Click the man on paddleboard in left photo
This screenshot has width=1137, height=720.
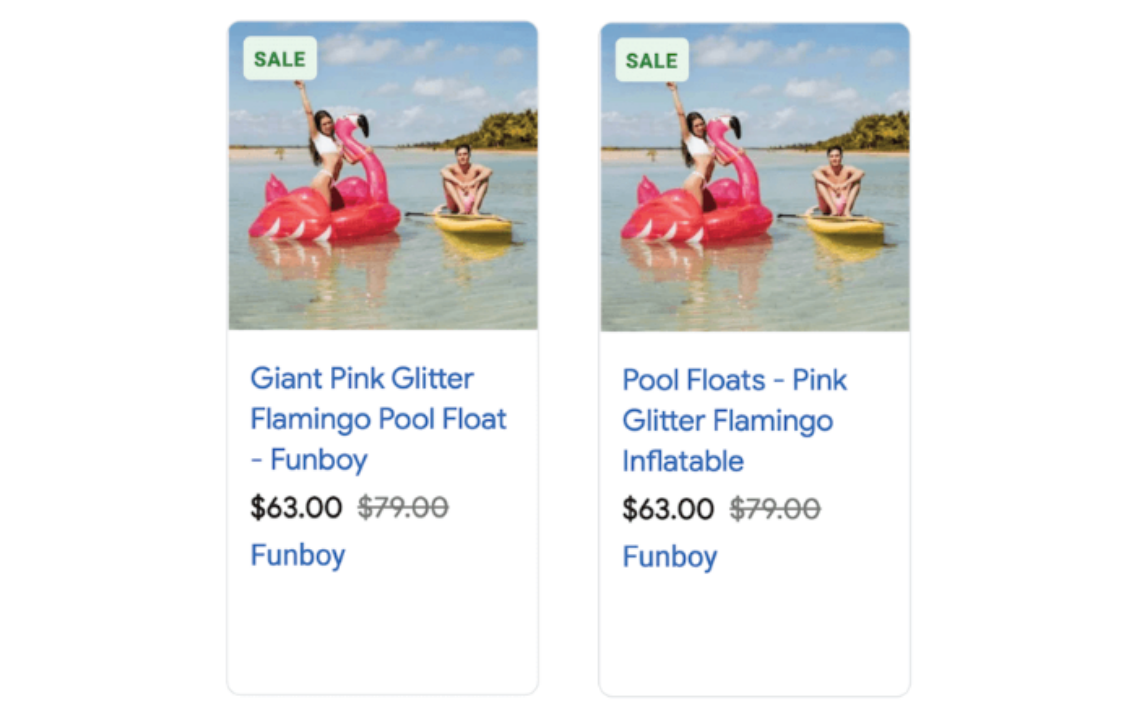tap(465, 180)
